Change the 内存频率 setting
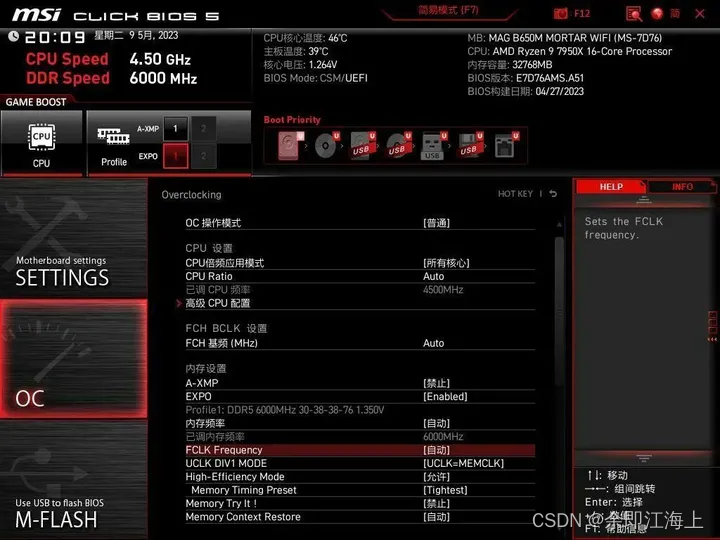The width and height of the screenshot is (720, 540). pyautogui.click(x=360, y=423)
